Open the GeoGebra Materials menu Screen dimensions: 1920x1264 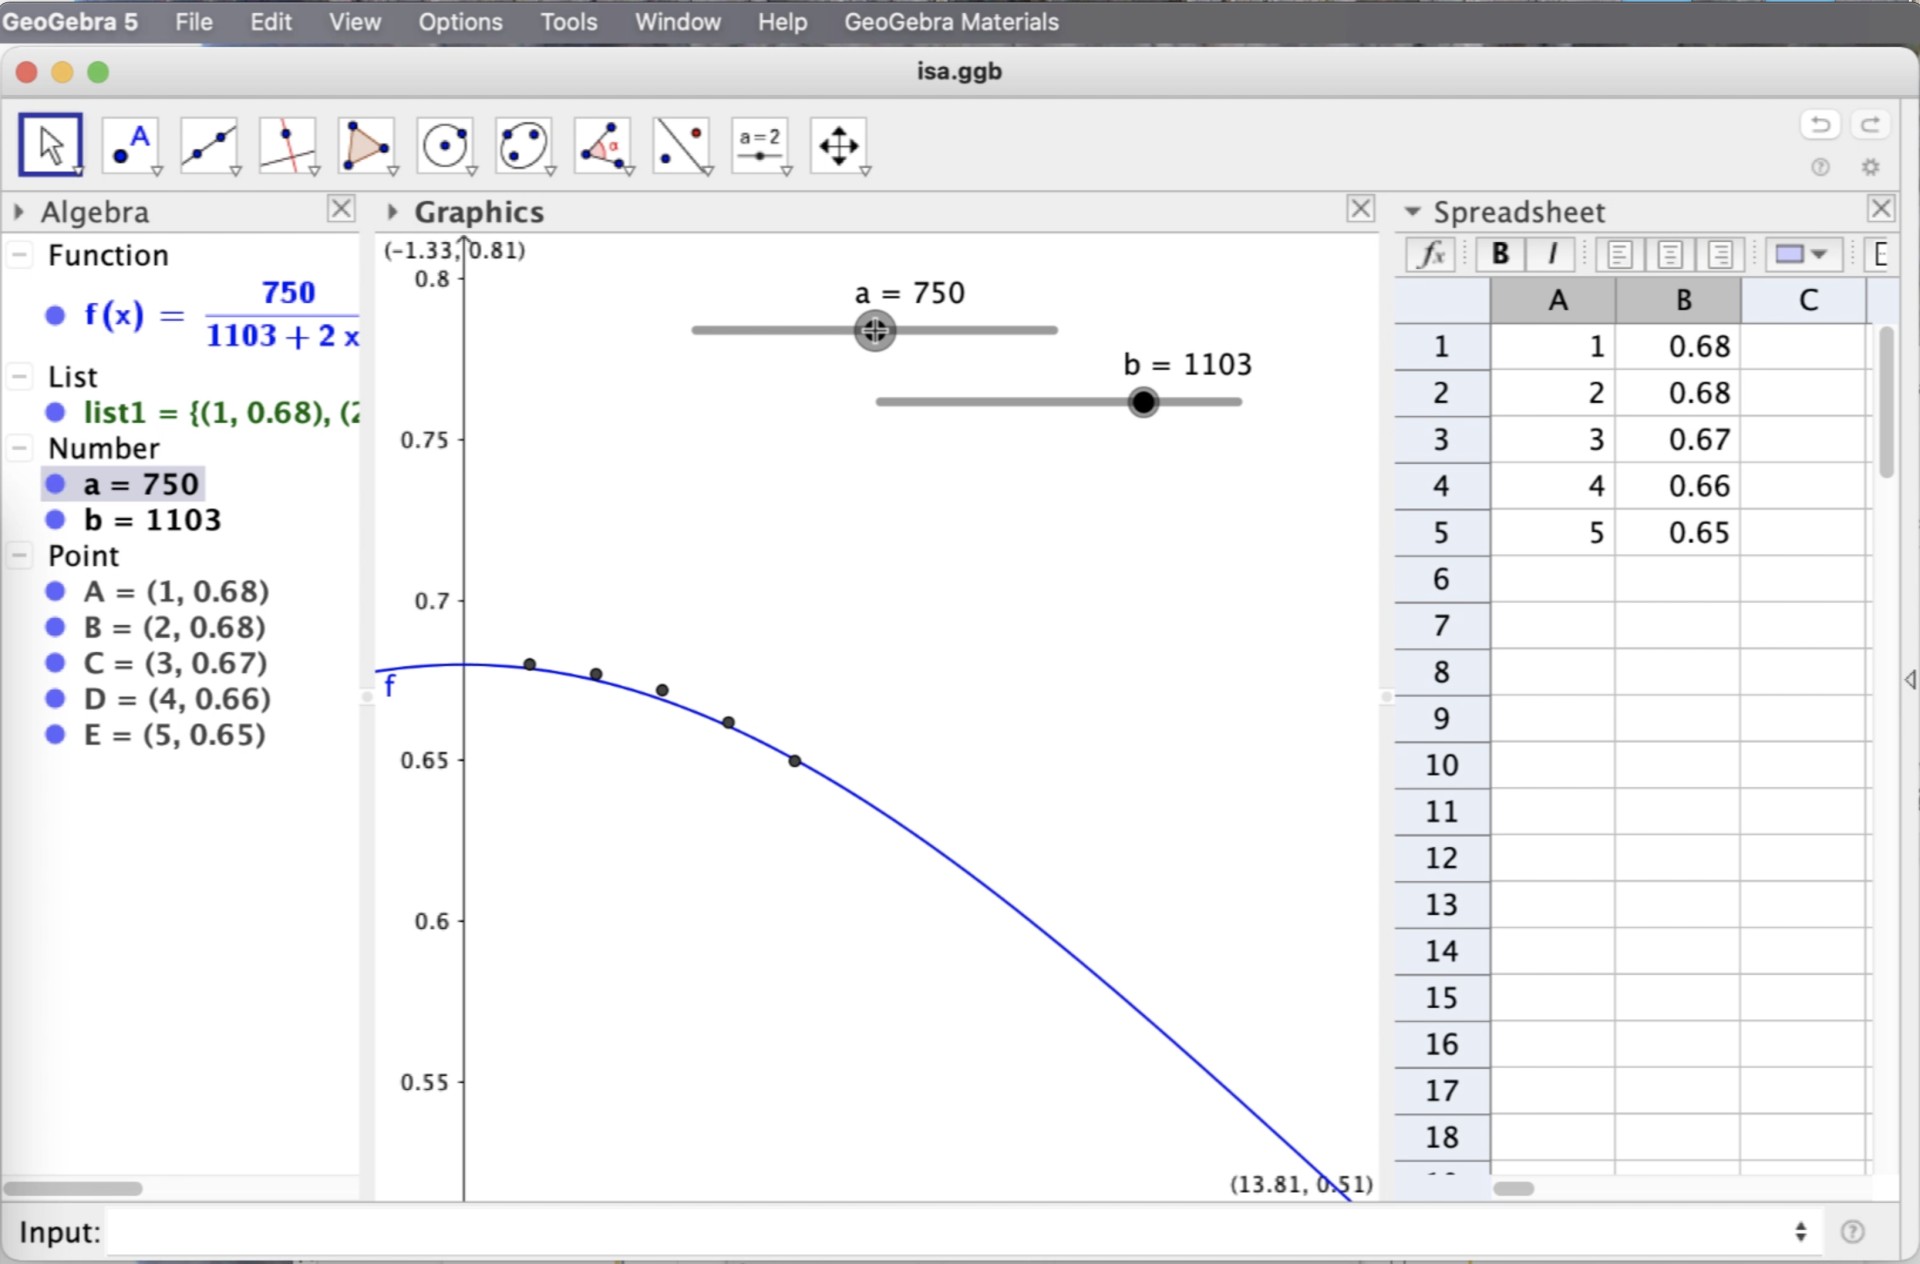click(x=950, y=22)
